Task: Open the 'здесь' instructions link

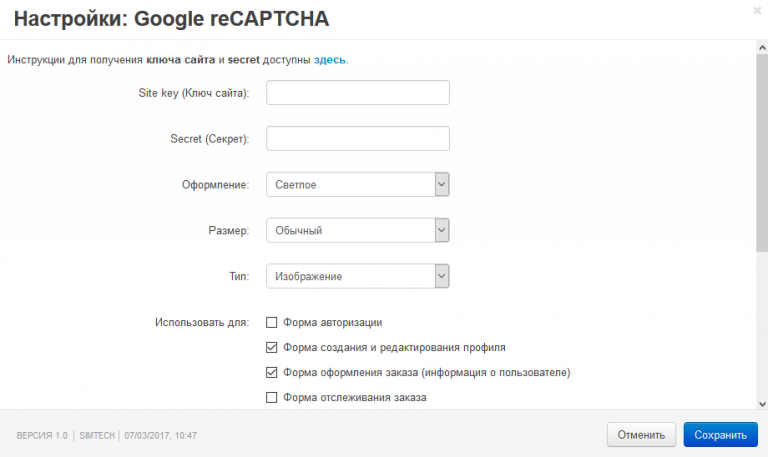Action: click(330, 60)
